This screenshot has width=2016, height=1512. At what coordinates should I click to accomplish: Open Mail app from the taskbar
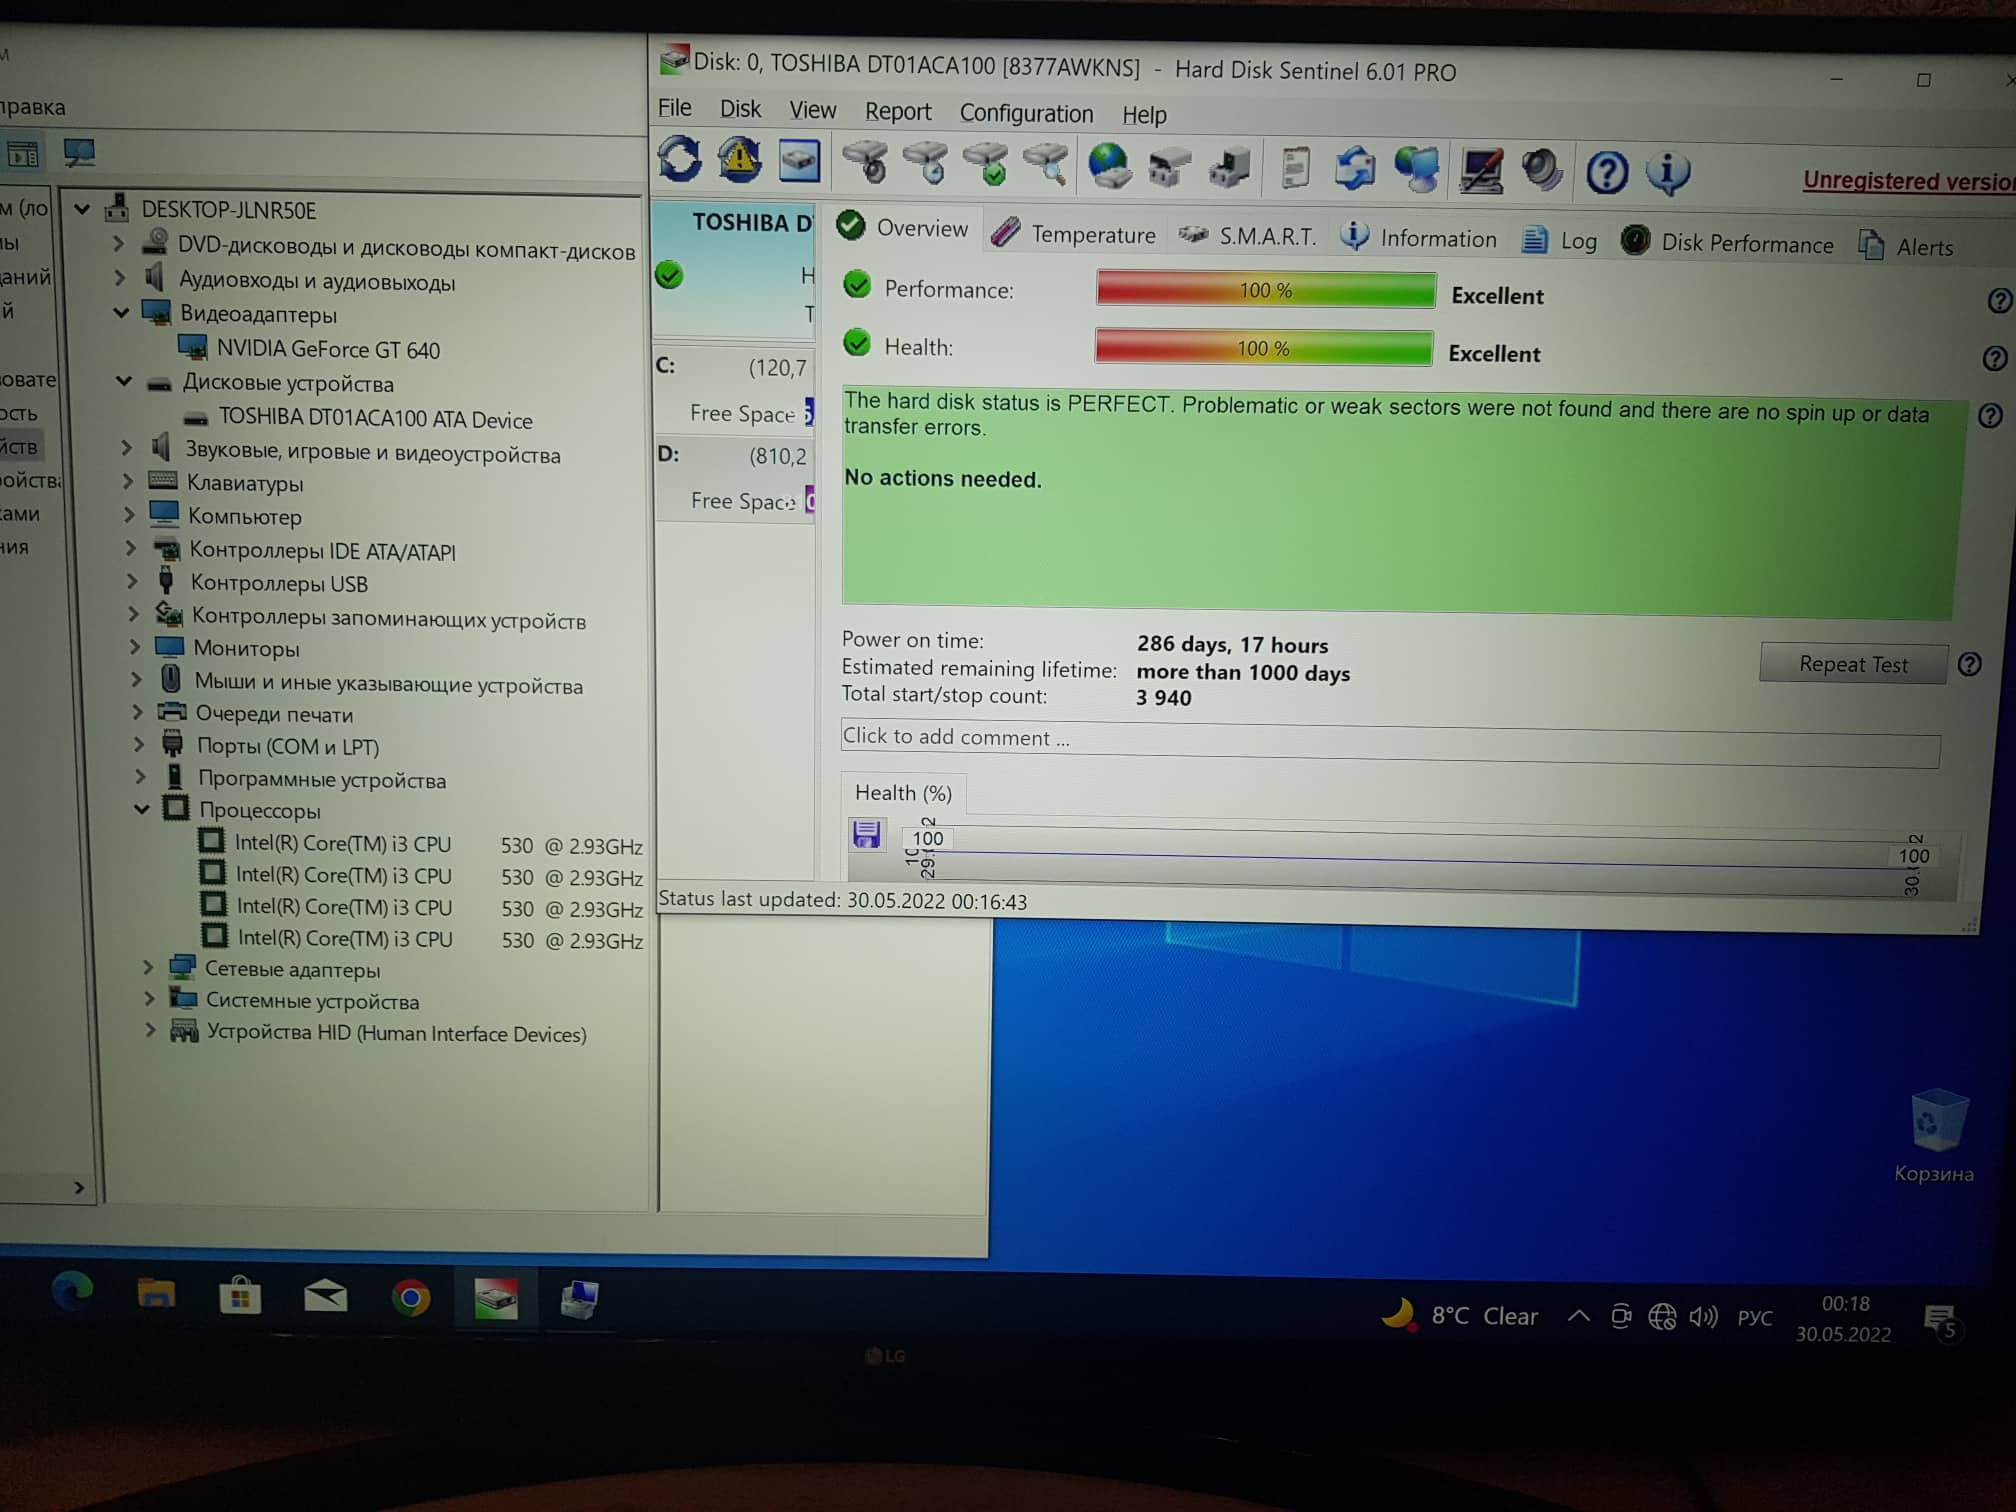pyautogui.click(x=325, y=1298)
